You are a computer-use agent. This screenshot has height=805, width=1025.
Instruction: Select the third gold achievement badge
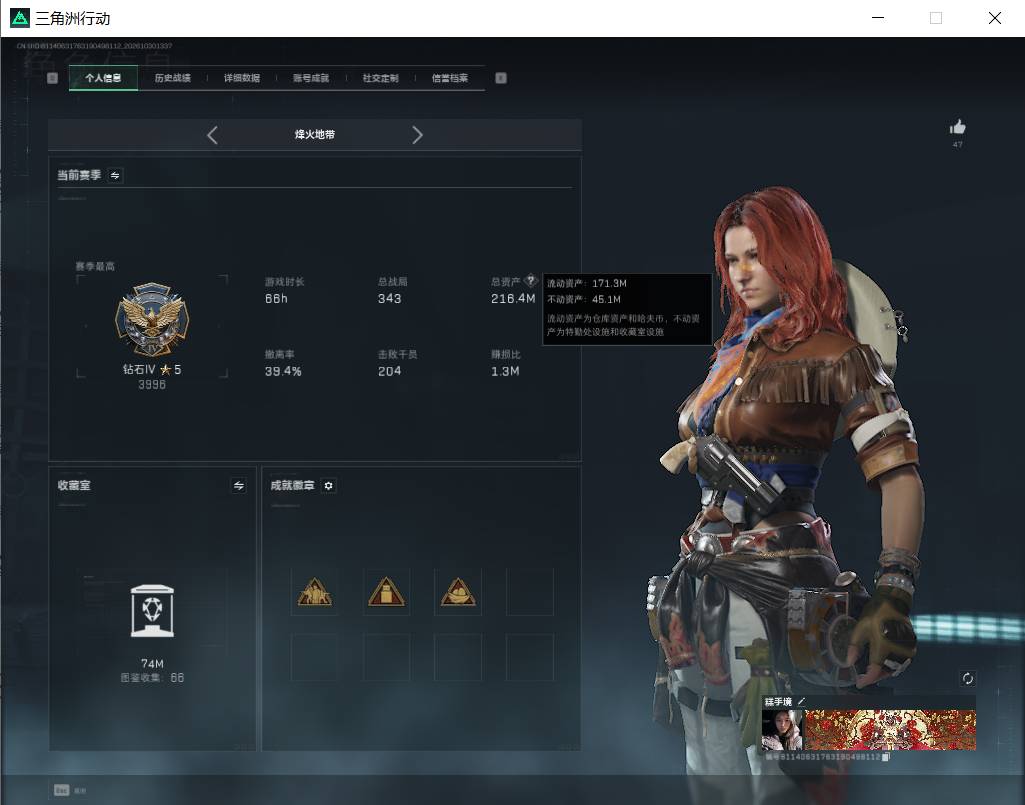[x=458, y=592]
